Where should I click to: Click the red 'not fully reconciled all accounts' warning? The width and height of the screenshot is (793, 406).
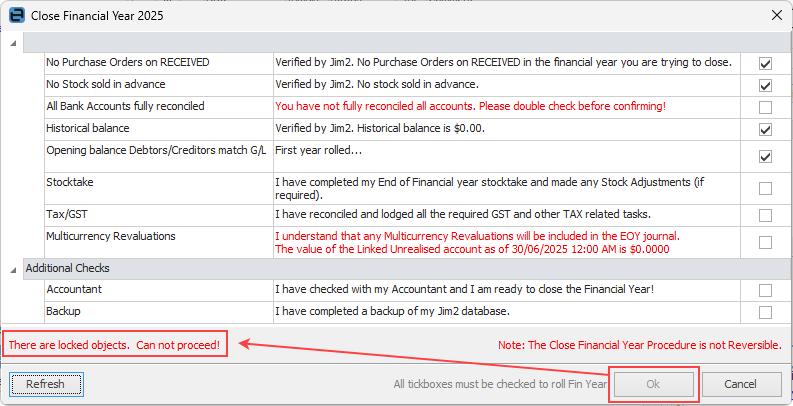pos(470,107)
